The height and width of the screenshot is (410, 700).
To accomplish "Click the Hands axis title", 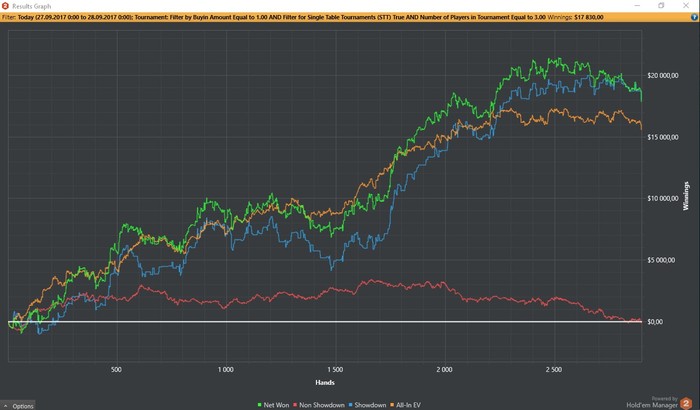I will pos(325,382).
